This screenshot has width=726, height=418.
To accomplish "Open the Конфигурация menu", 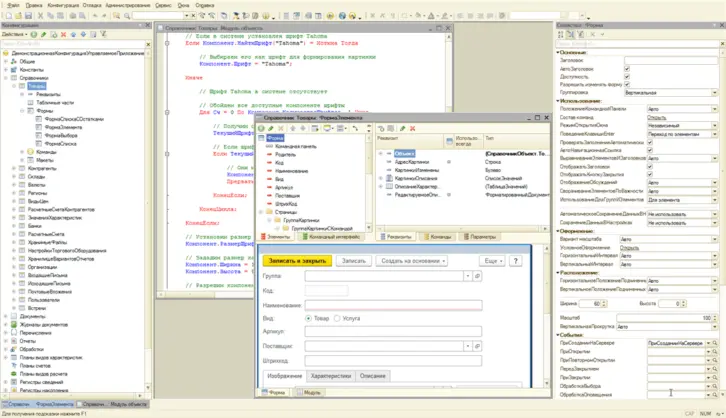I will coord(61,5).
